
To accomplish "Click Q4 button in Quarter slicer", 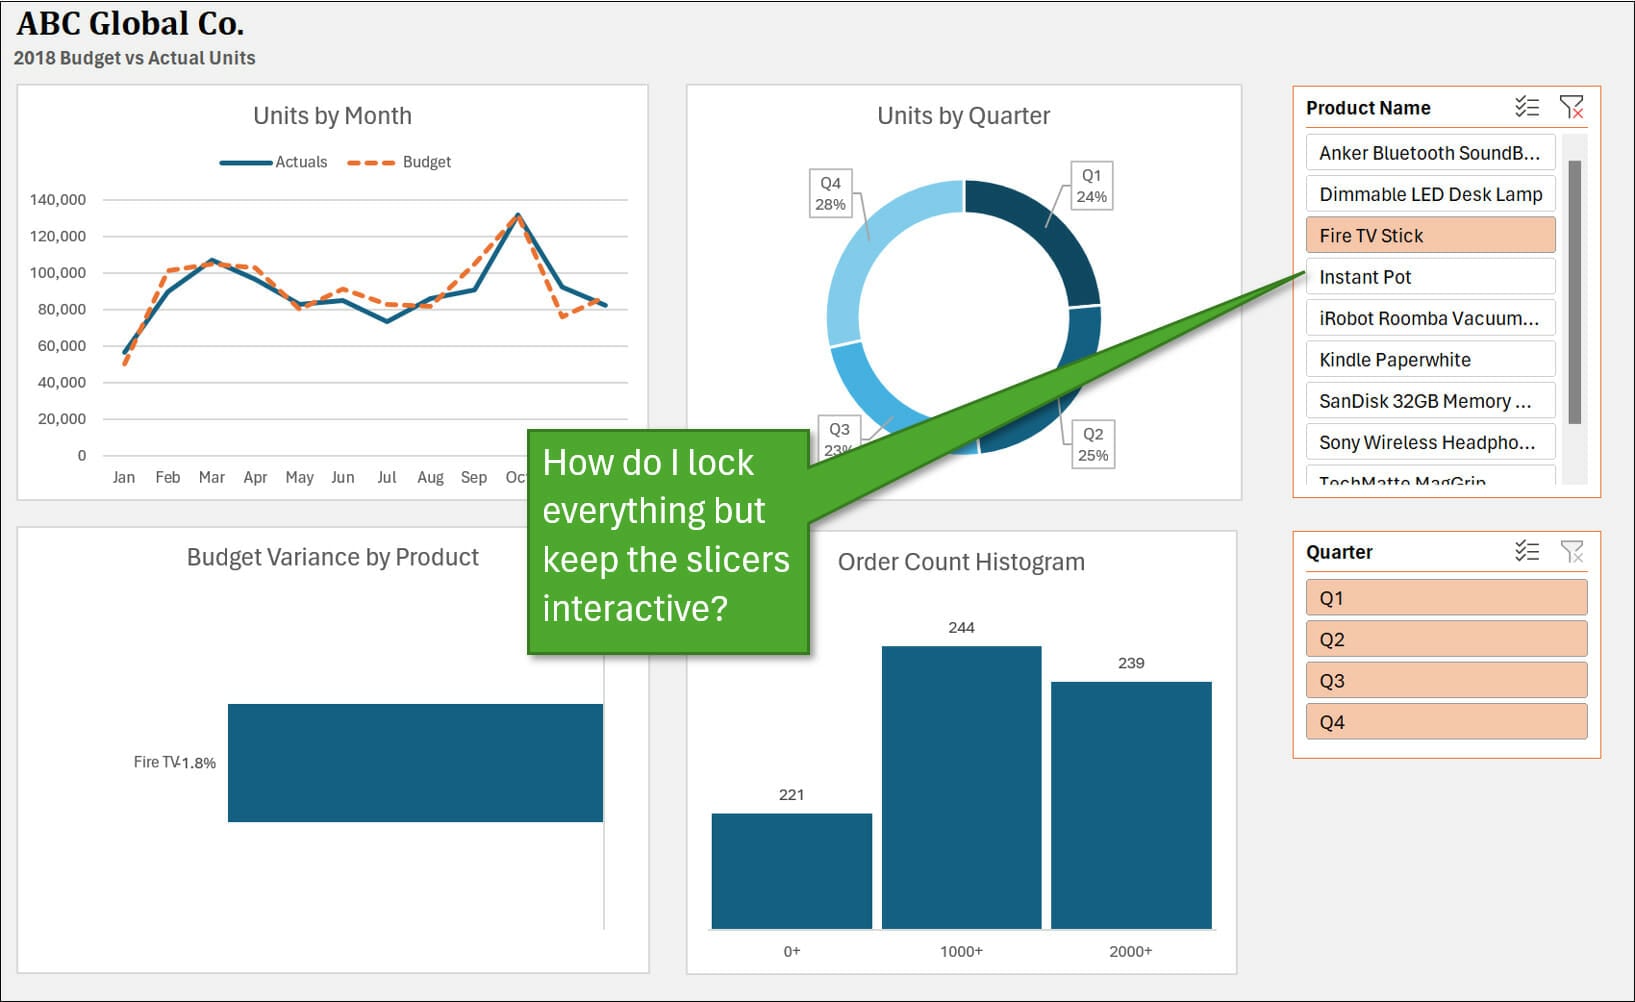I will [1445, 722].
